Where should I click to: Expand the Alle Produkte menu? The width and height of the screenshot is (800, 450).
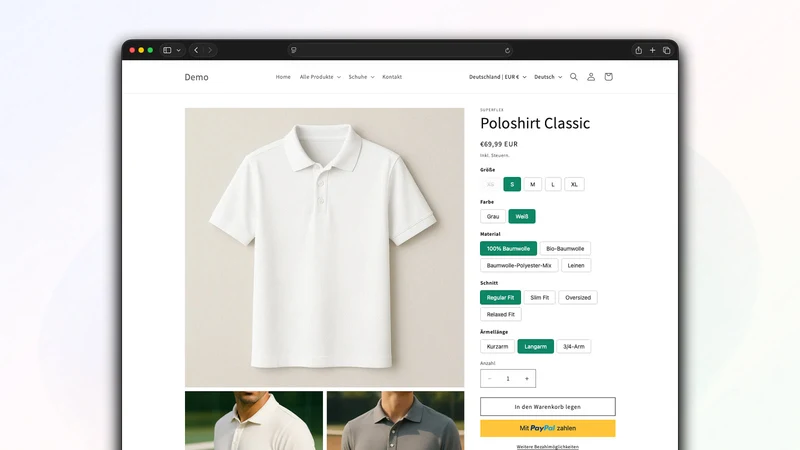tap(320, 77)
